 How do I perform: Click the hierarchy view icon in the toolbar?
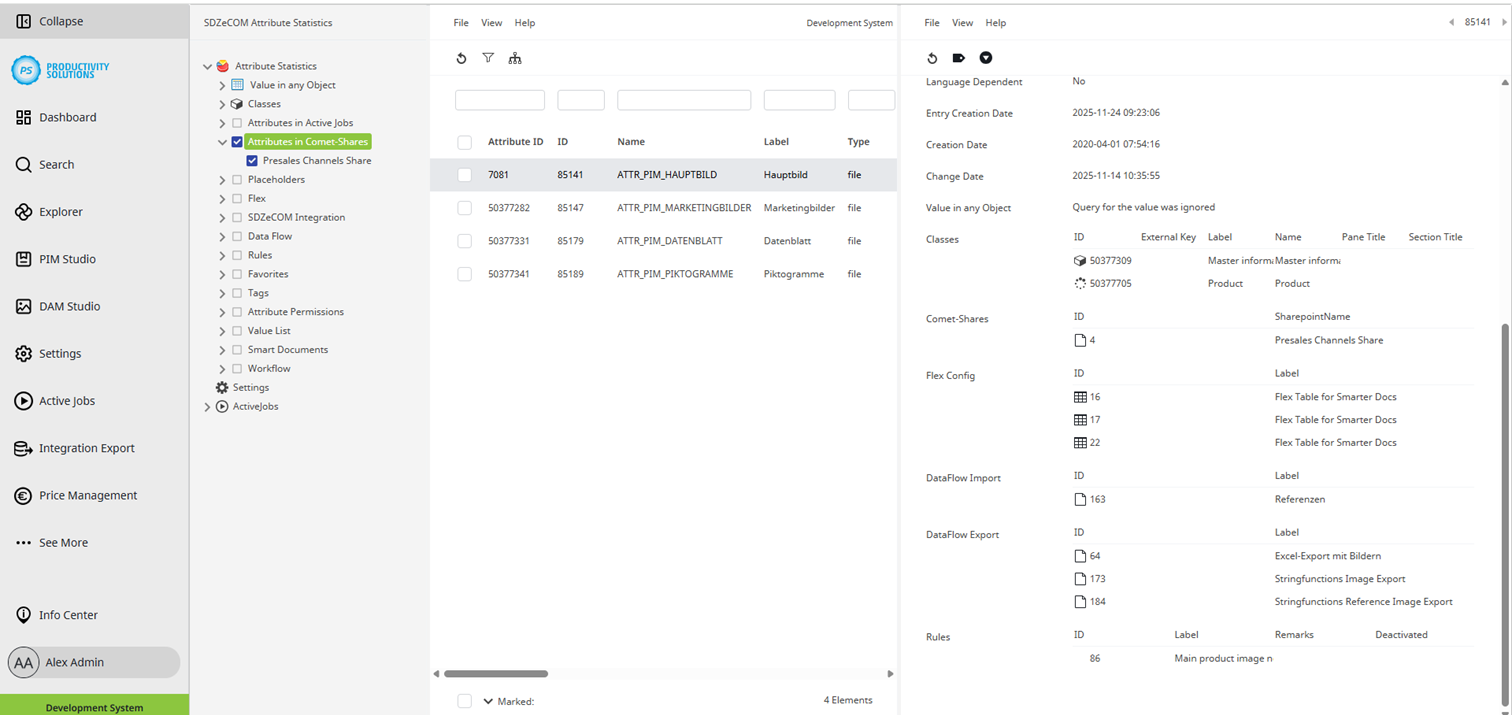[x=515, y=58]
